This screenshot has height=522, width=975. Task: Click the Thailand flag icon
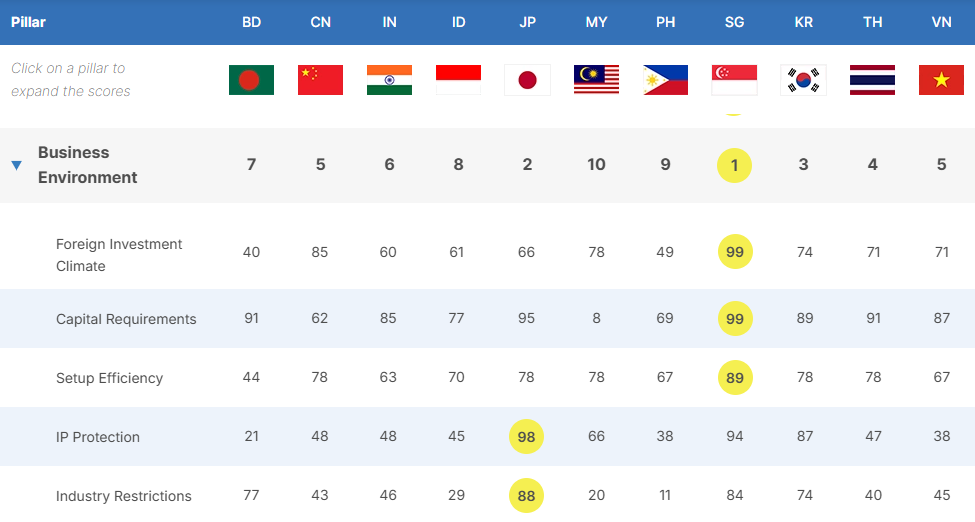pyautogui.click(x=872, y=80)
